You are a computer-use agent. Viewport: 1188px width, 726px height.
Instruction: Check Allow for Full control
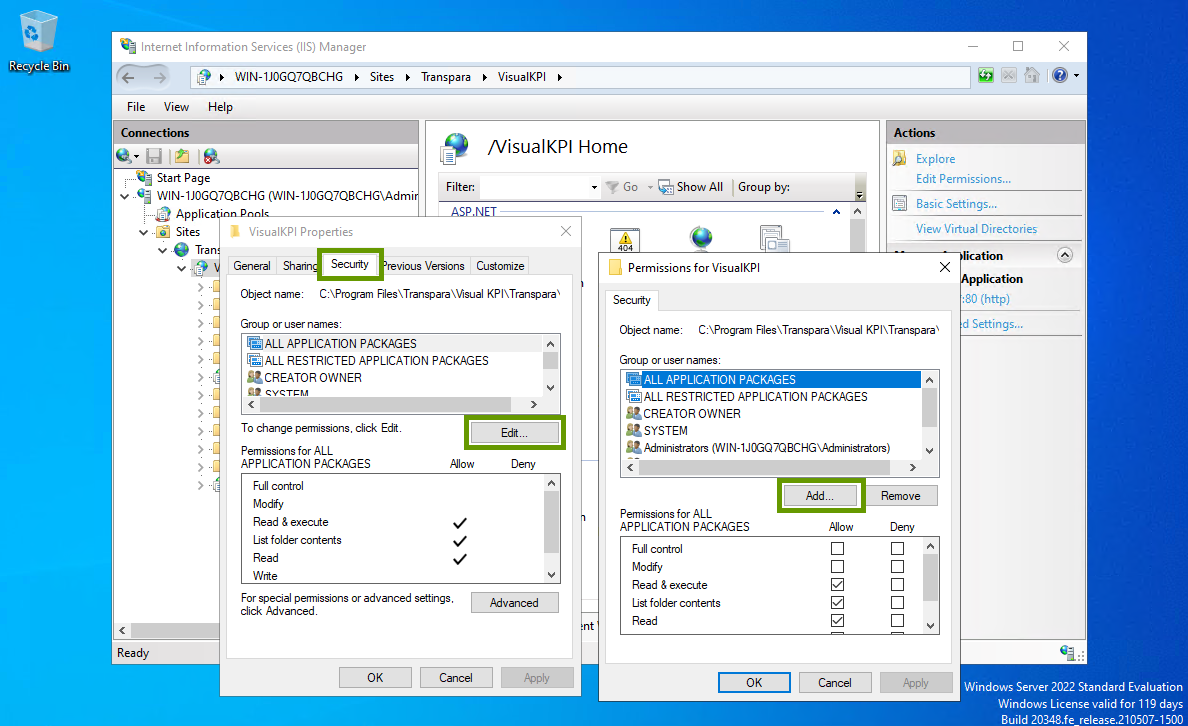837,549
